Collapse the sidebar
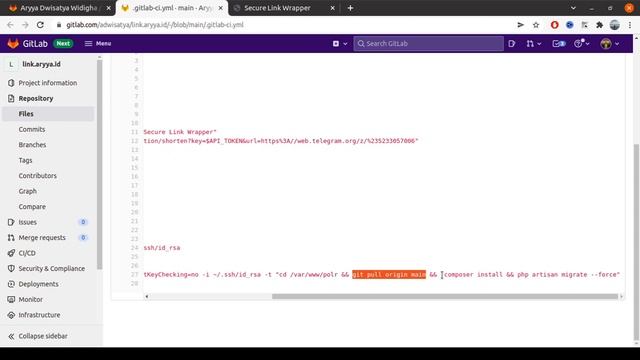This screenshot has width=640, height=360. pos(38,336)
